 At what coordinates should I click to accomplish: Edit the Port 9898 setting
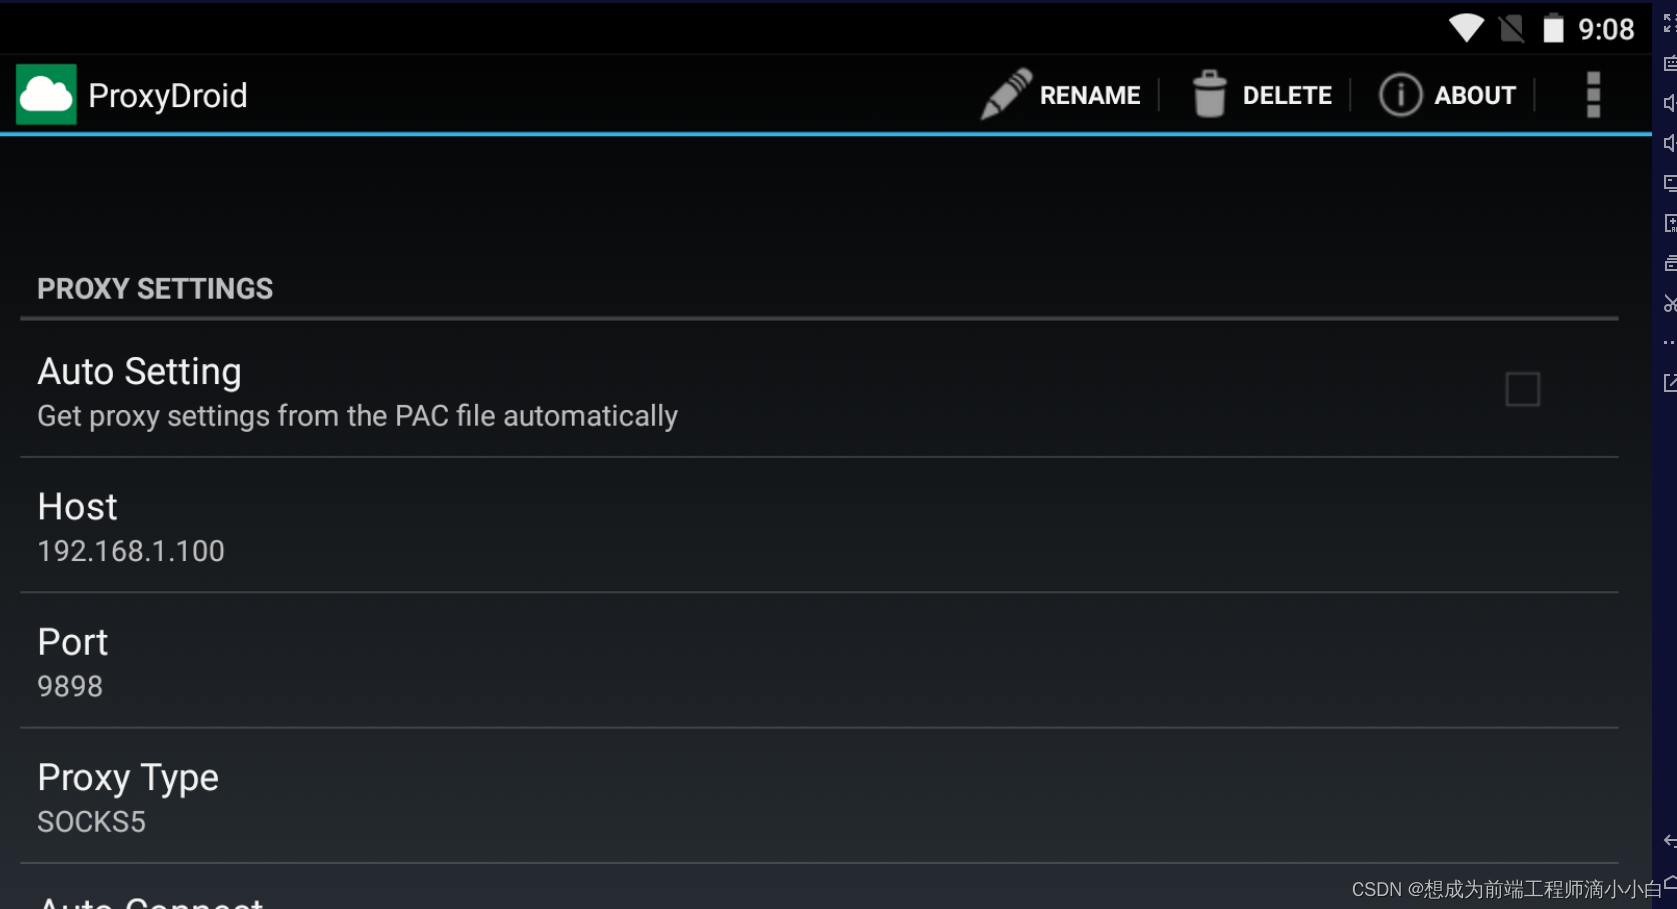72,662
